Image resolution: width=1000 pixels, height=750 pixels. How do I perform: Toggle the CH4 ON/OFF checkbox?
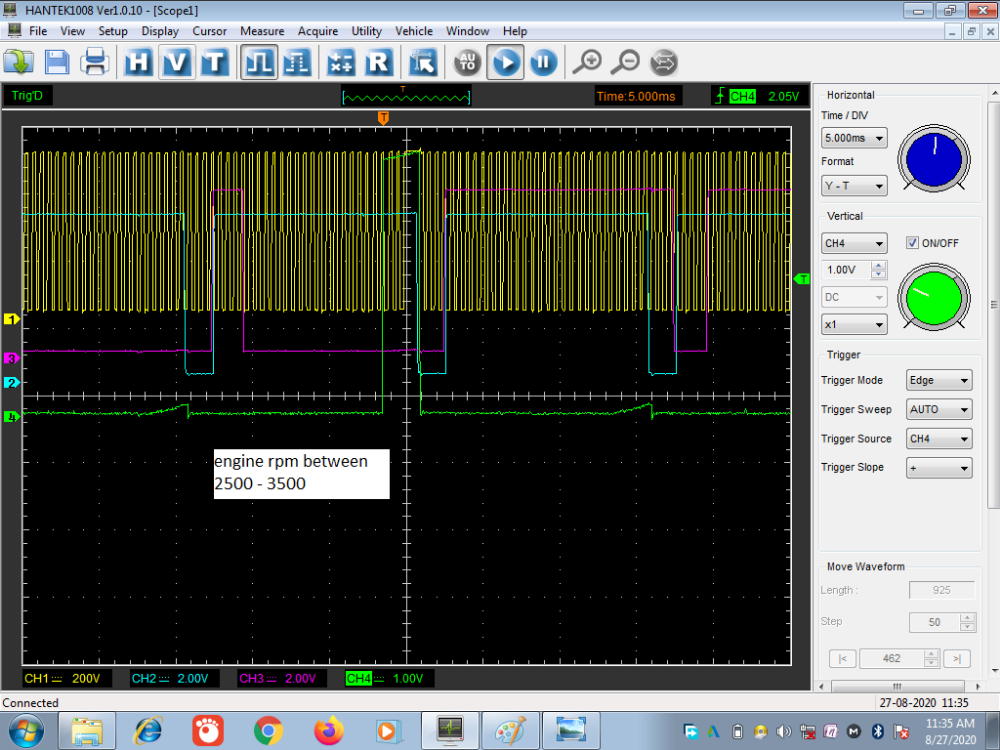(x=911, y=243)
